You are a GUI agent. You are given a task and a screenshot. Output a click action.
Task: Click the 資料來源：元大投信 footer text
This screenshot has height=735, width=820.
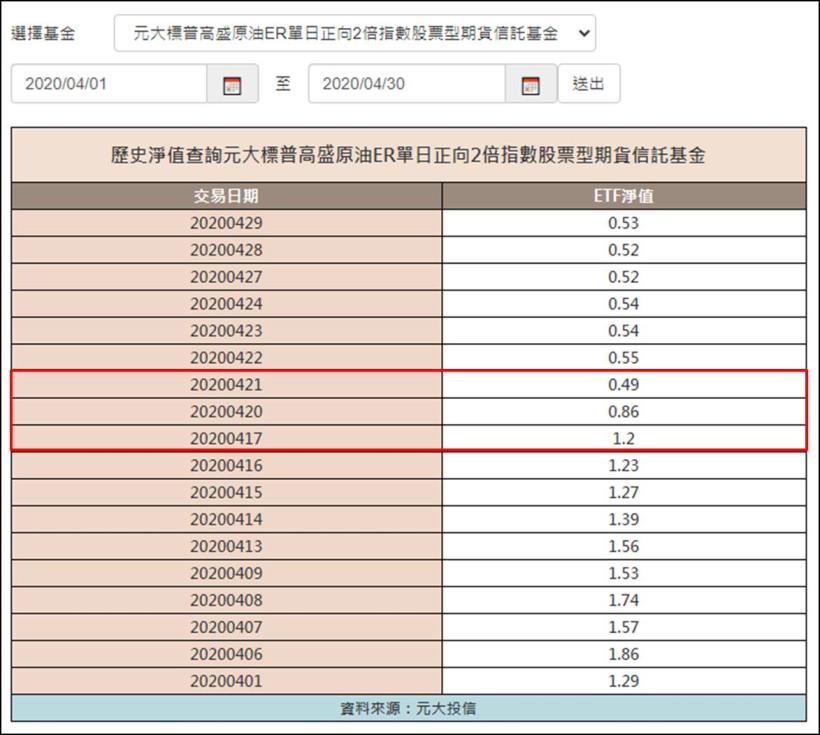[408, 709]
